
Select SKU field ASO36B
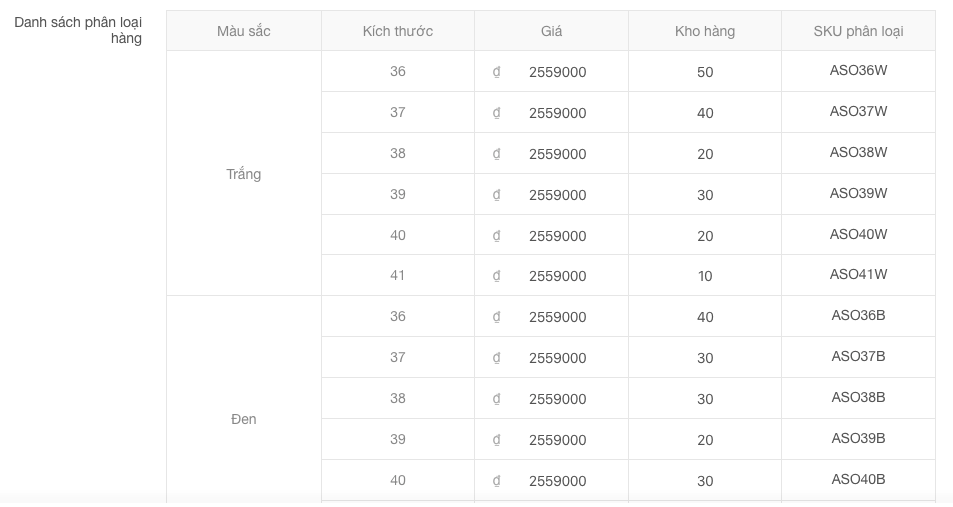858,316
